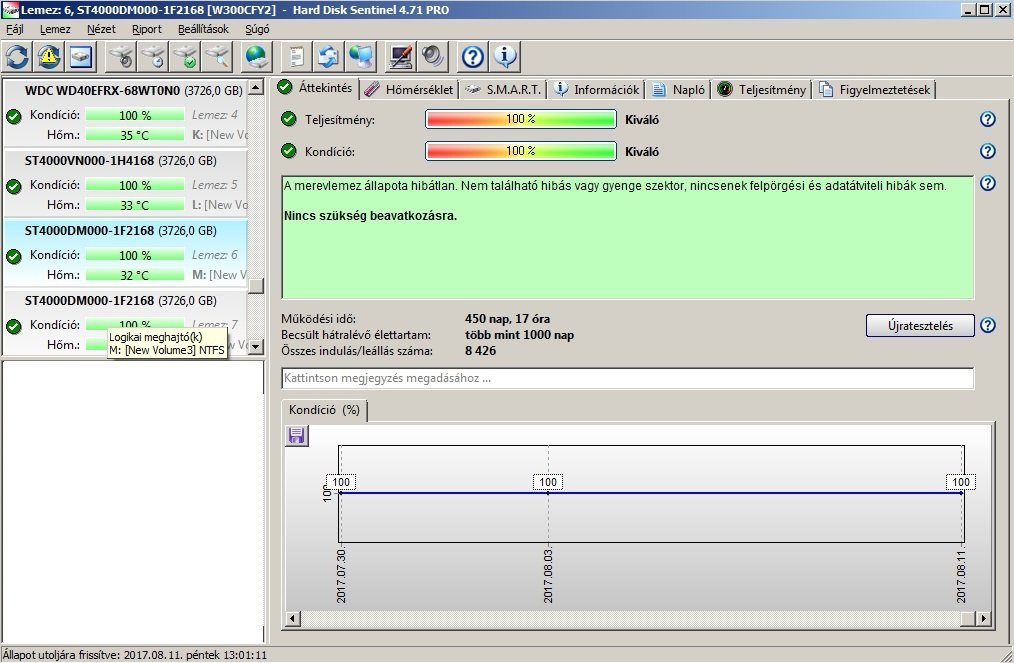Click the Teljesítmény 100 % gradient bar
Image resolution: width=1014 pixels, height=663 pixels.
[521, 119]
